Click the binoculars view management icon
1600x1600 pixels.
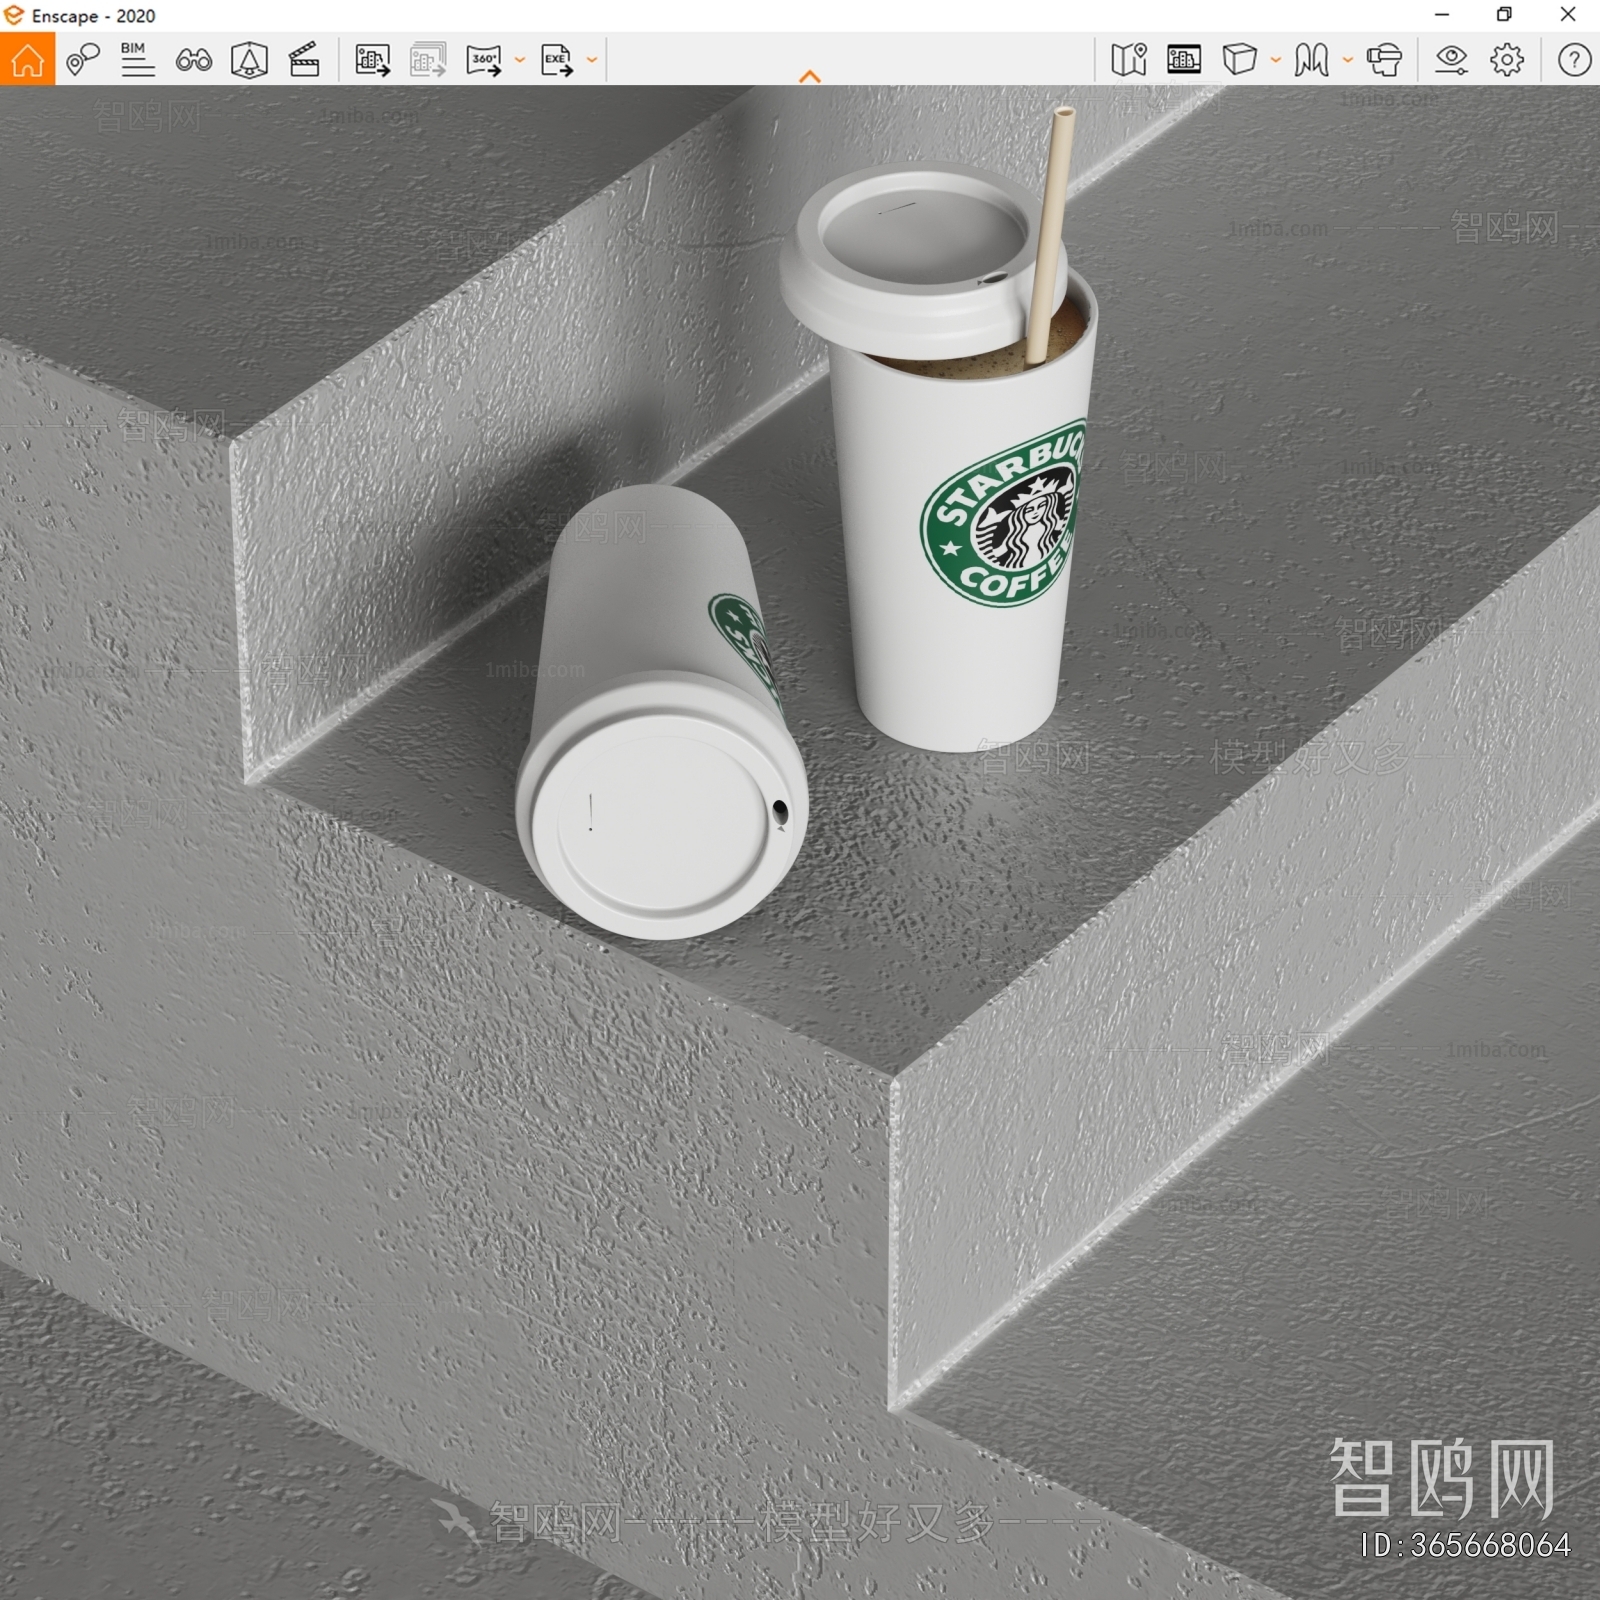click(193, 60)
